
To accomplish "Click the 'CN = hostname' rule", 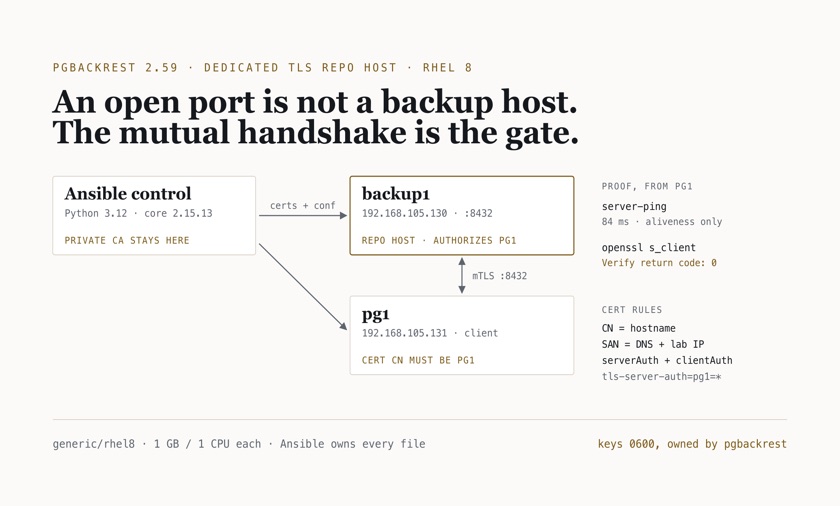I will [x=638, y=328].
